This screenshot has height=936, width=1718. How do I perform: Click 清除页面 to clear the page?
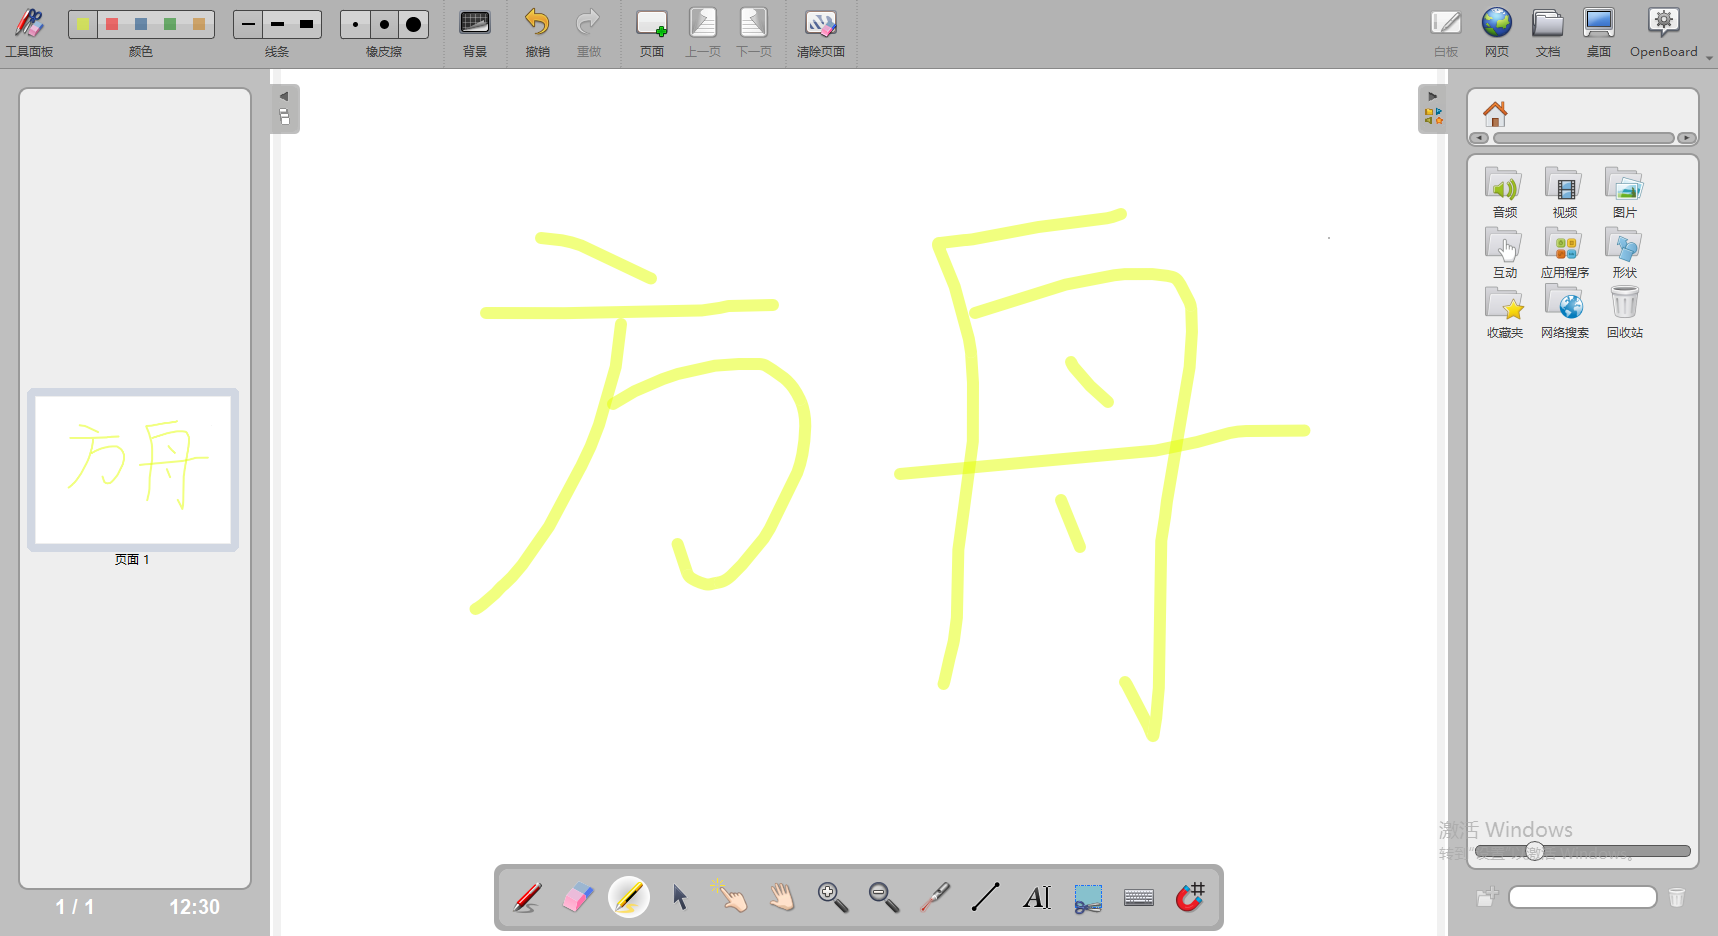(821, 30)
